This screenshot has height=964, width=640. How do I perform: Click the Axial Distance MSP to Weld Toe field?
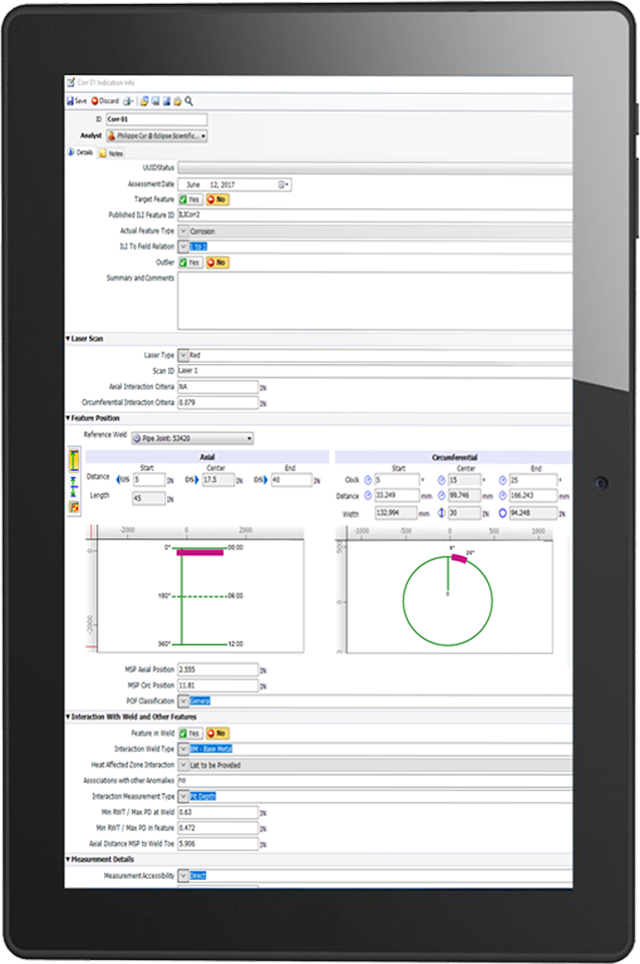218,844
